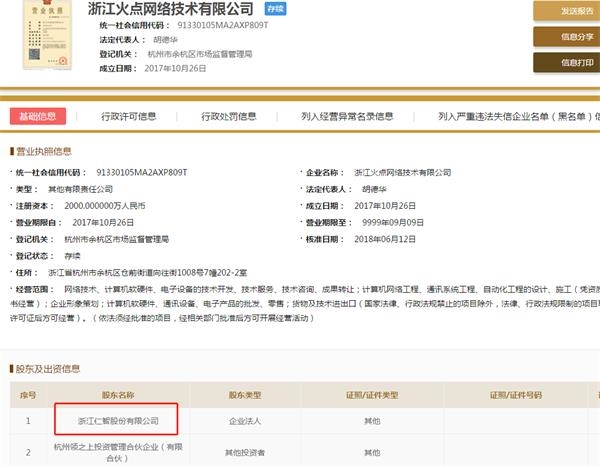
Task: Switch to the 行政许可信息 tab
Action: [129, 116]
